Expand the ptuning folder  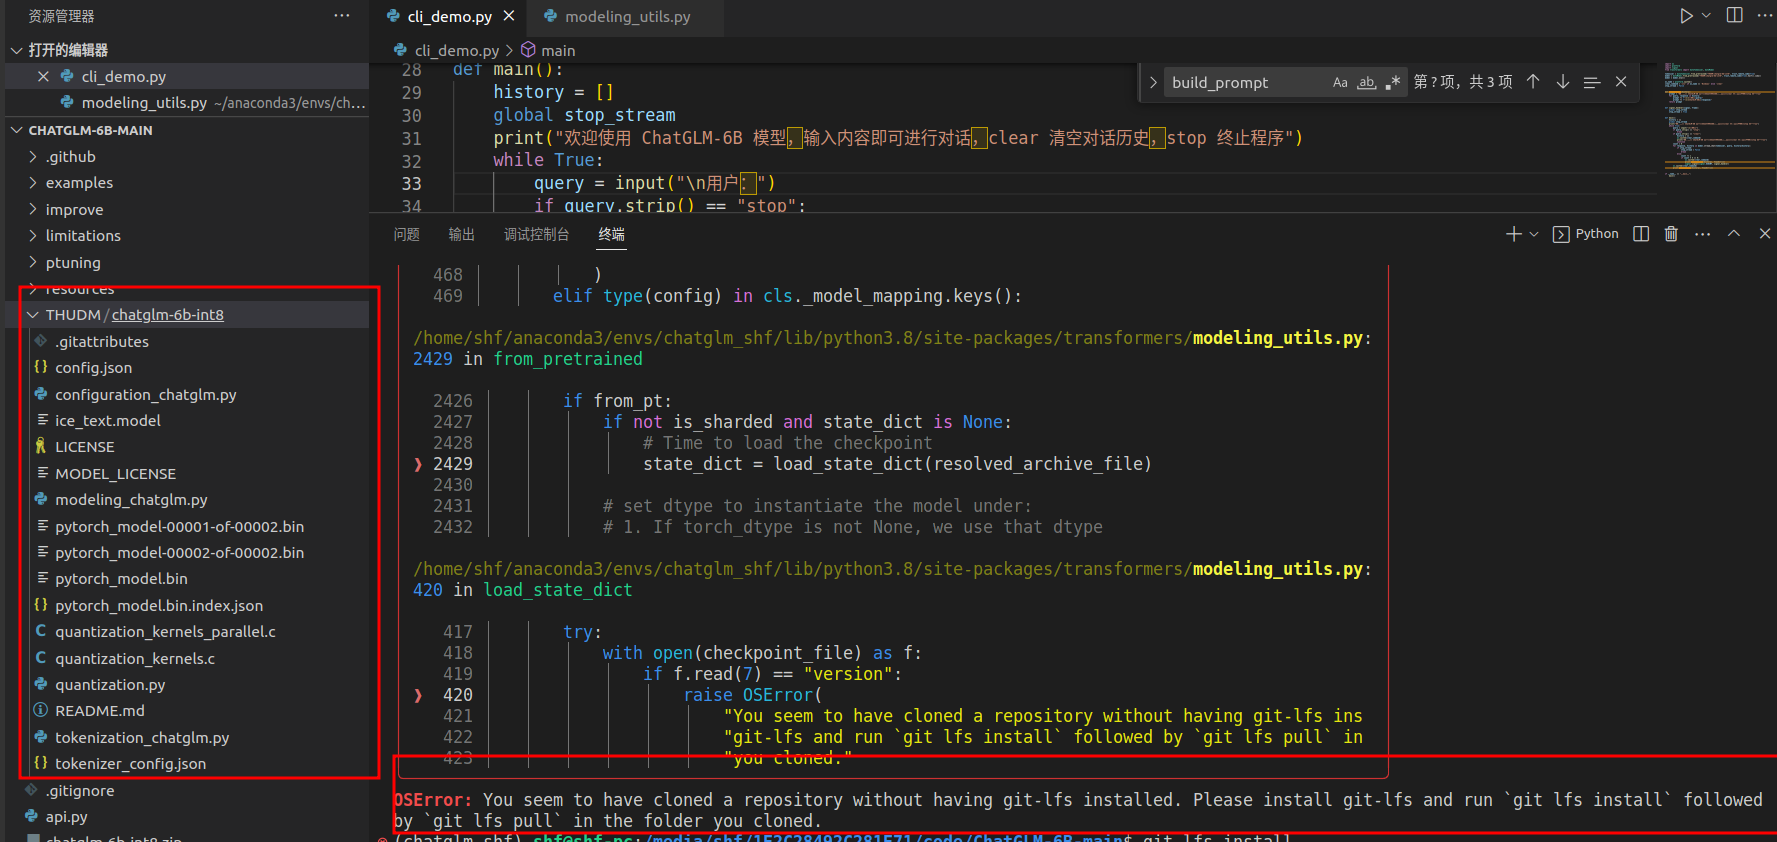pos(187,262)
